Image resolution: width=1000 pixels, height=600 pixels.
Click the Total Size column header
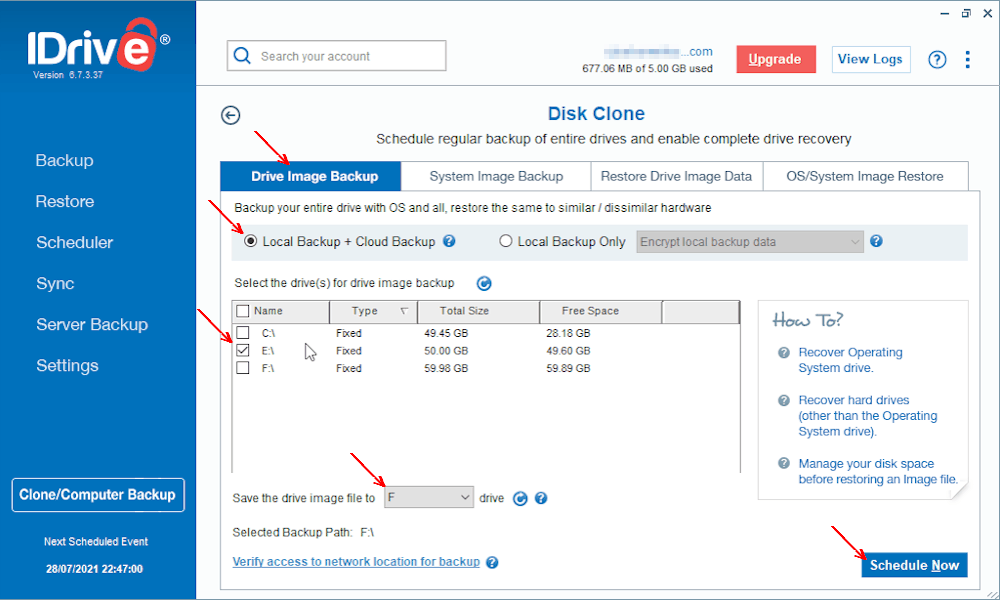[478, 311]
